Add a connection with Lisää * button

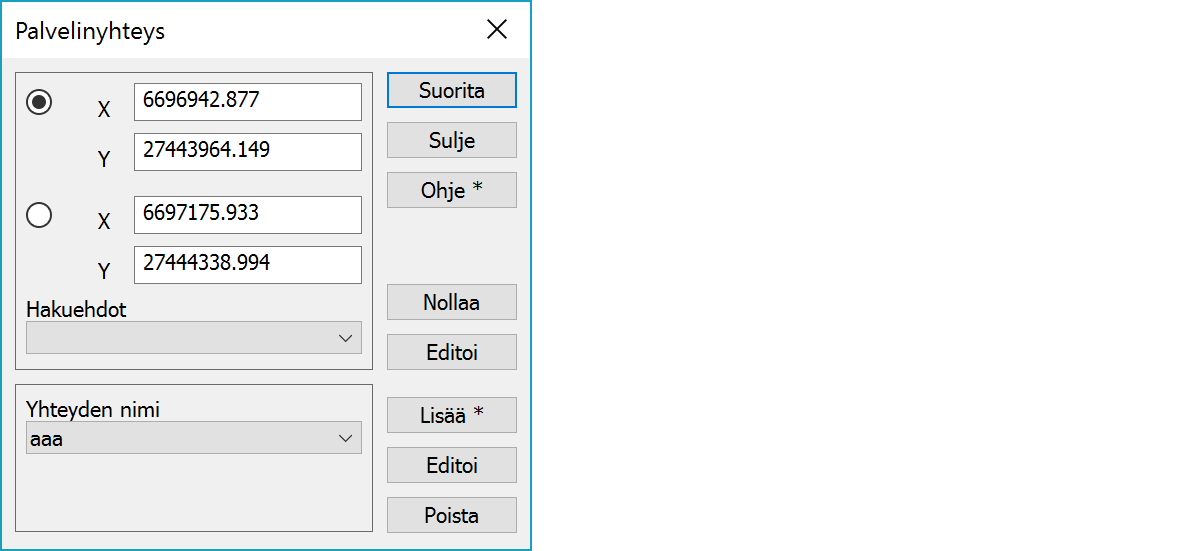click(451, 415)
